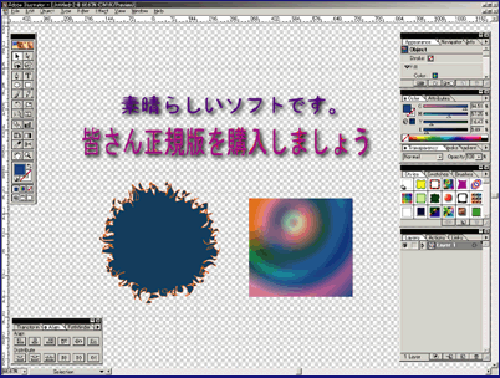Switch paint to Gradient mode button in toolbox
Viewport: 500px width, 378px height.
pyautogui.click(x=23, y=189)
